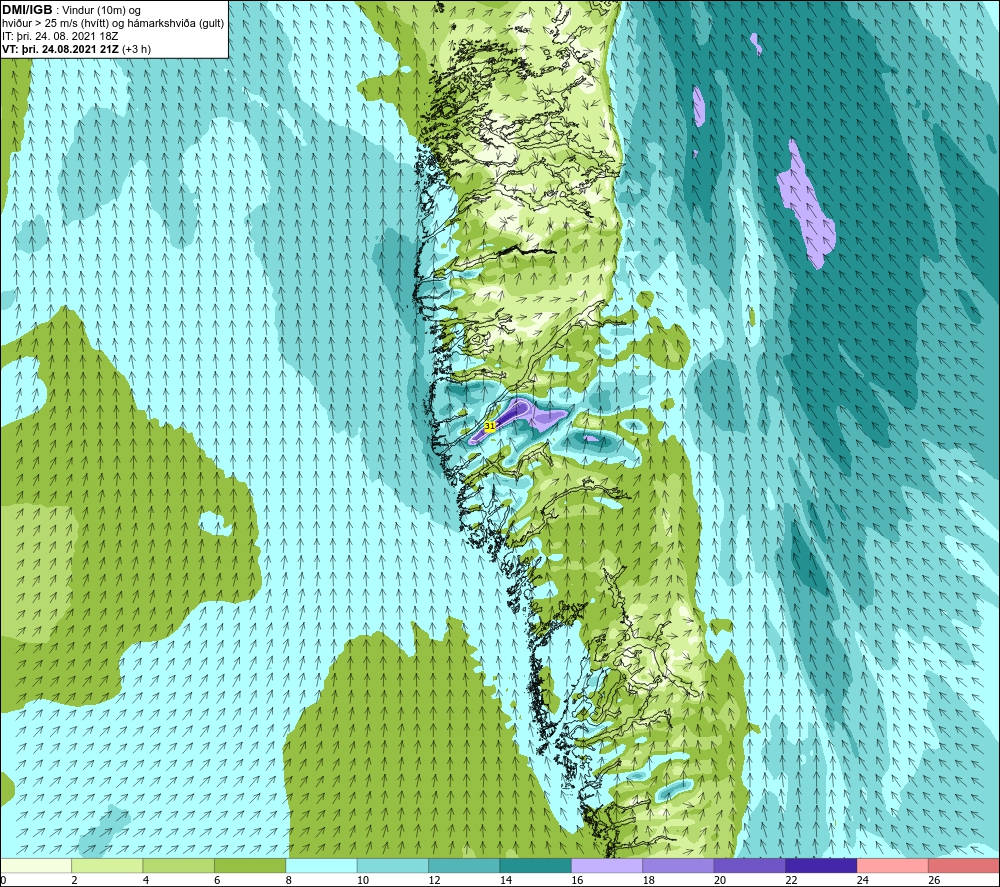Select the 10–12 m/s cyan legend swatch
The image size is (1000, 887).
pos(393,865)
